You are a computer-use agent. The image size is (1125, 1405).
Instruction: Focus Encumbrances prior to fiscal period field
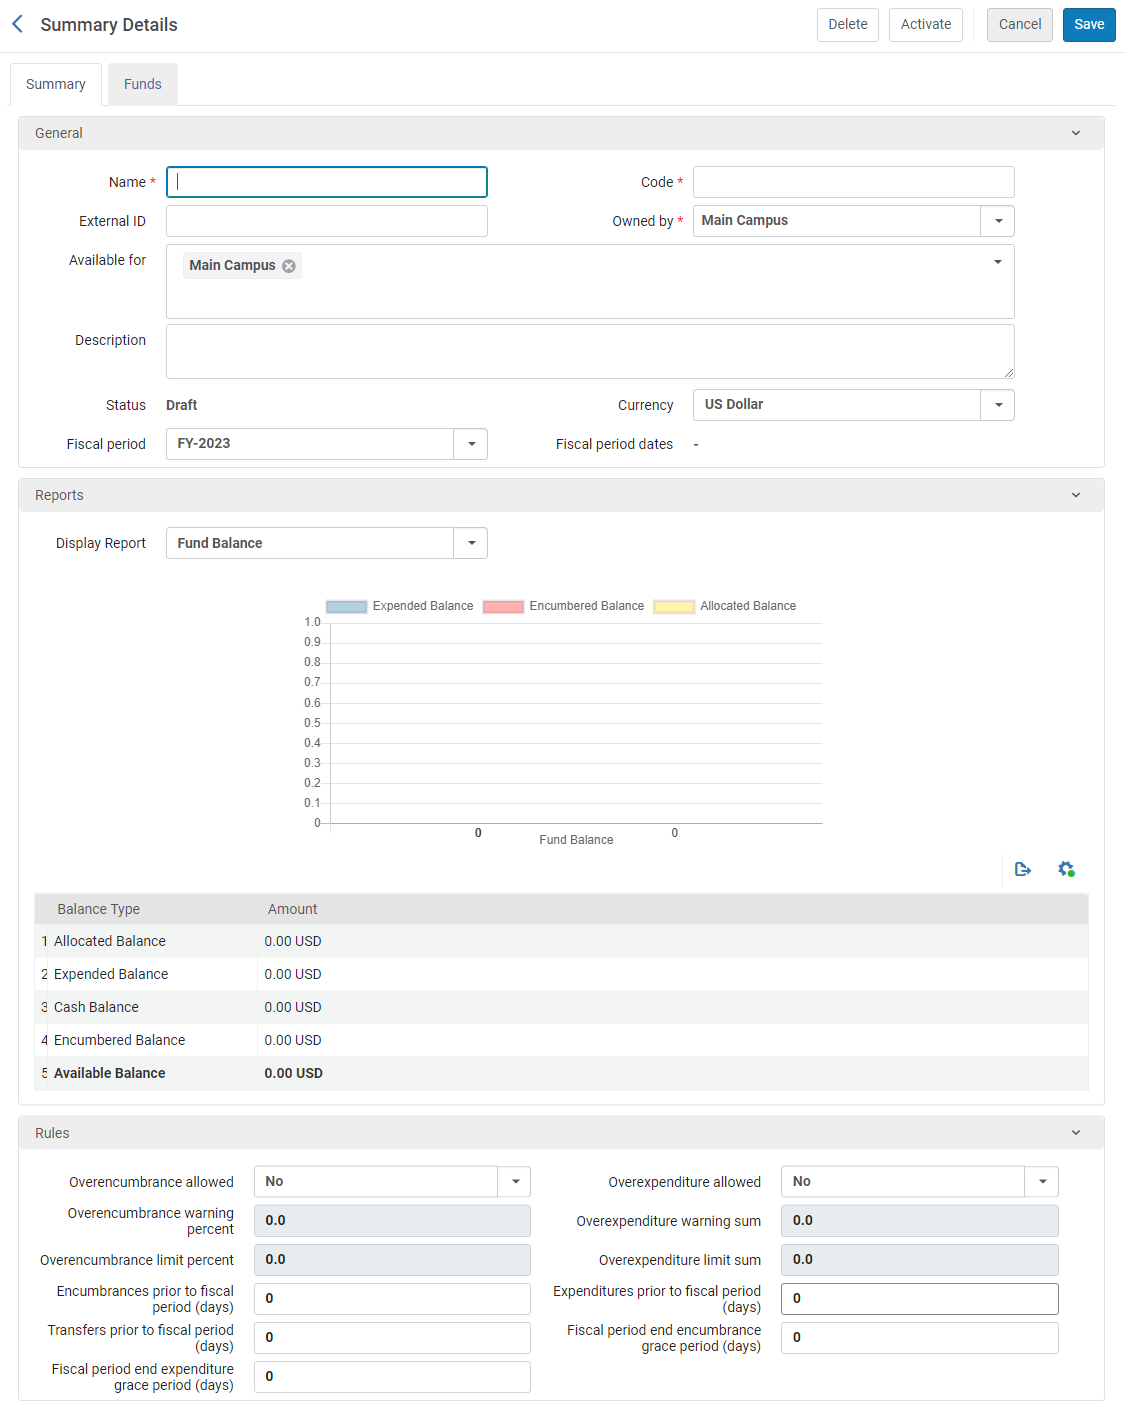392,1299
